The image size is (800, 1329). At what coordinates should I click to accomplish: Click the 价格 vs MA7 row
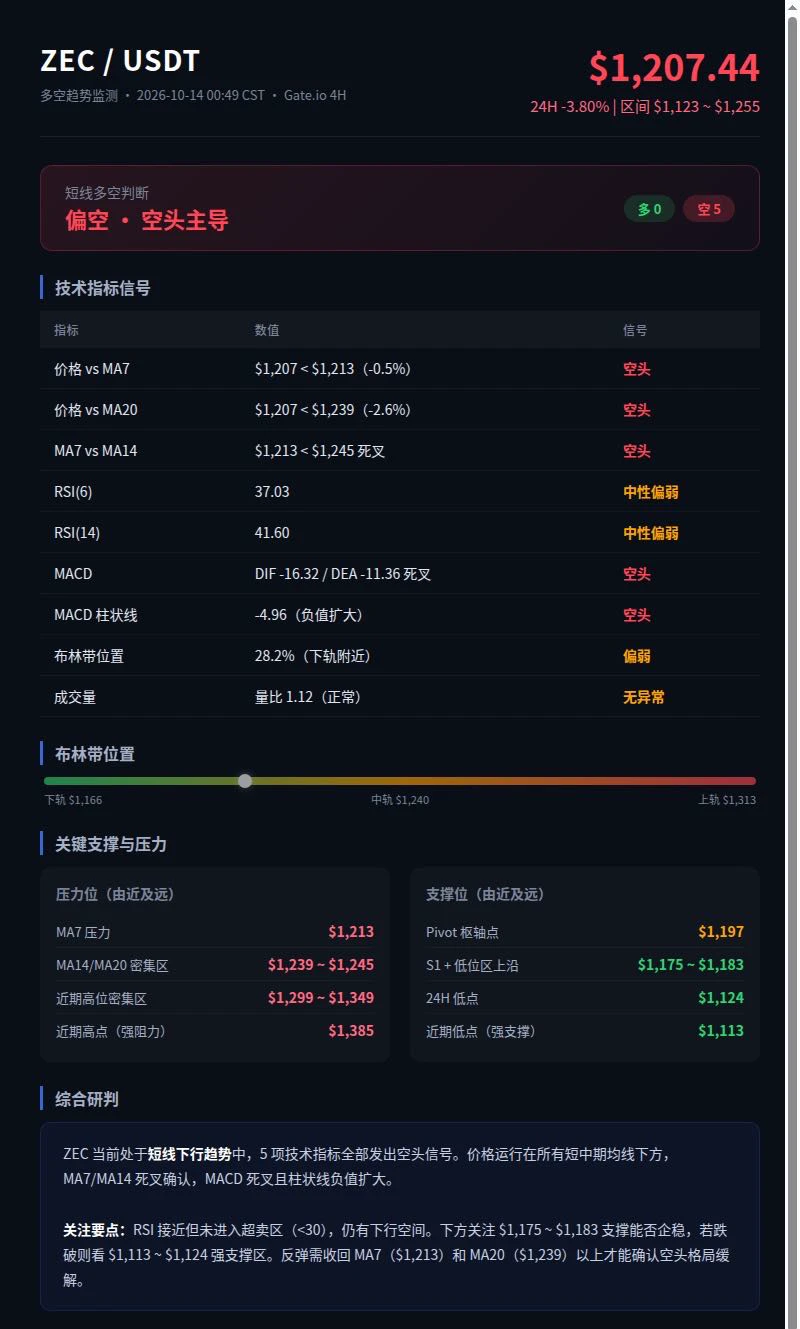tap(400, 369)
